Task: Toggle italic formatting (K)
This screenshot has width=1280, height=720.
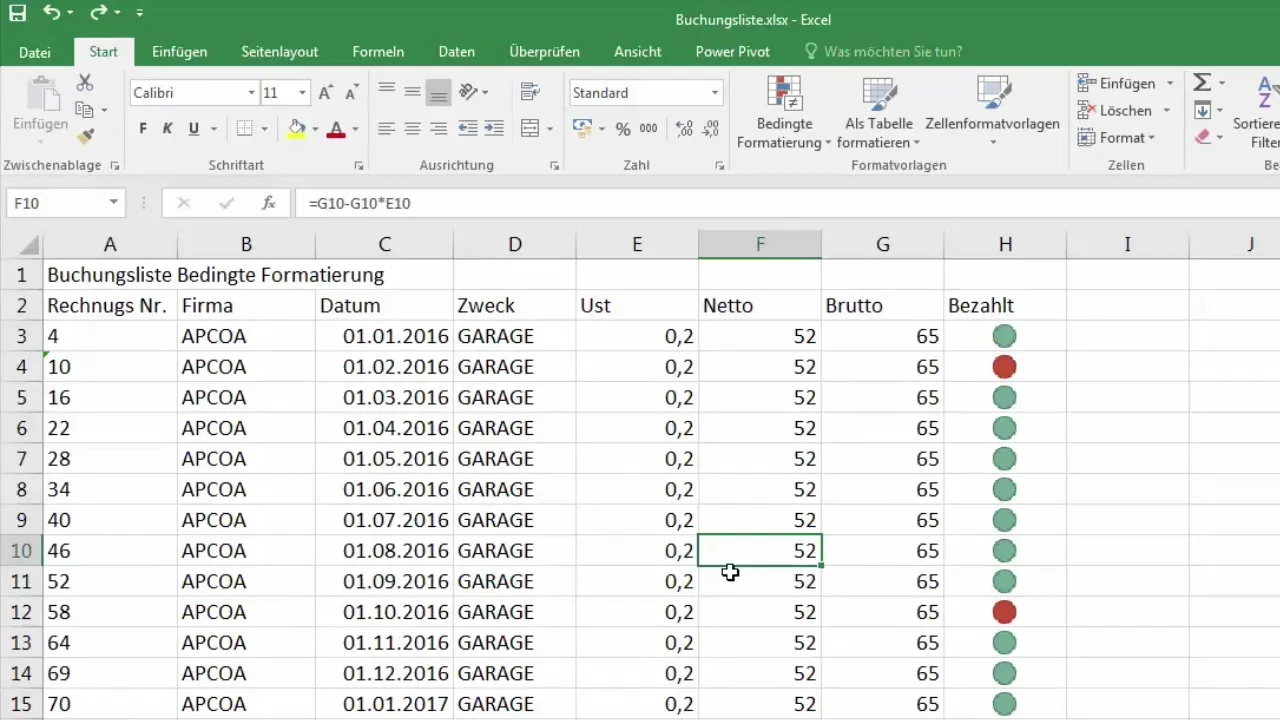Action: [168, 128]
